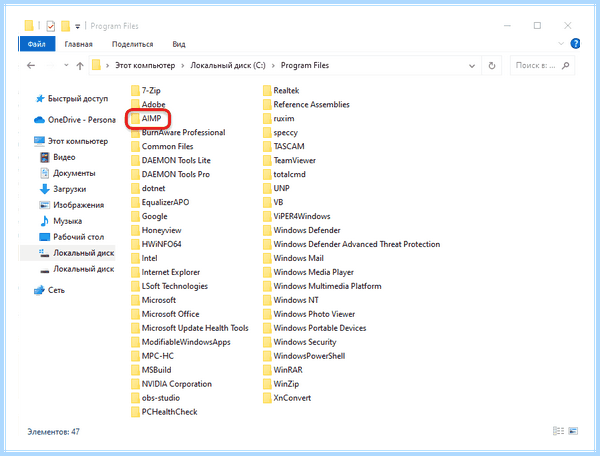Go to Локальный диск (C:) in address path
The height and width of the screenshot is (456, 600).
[228, 65]
